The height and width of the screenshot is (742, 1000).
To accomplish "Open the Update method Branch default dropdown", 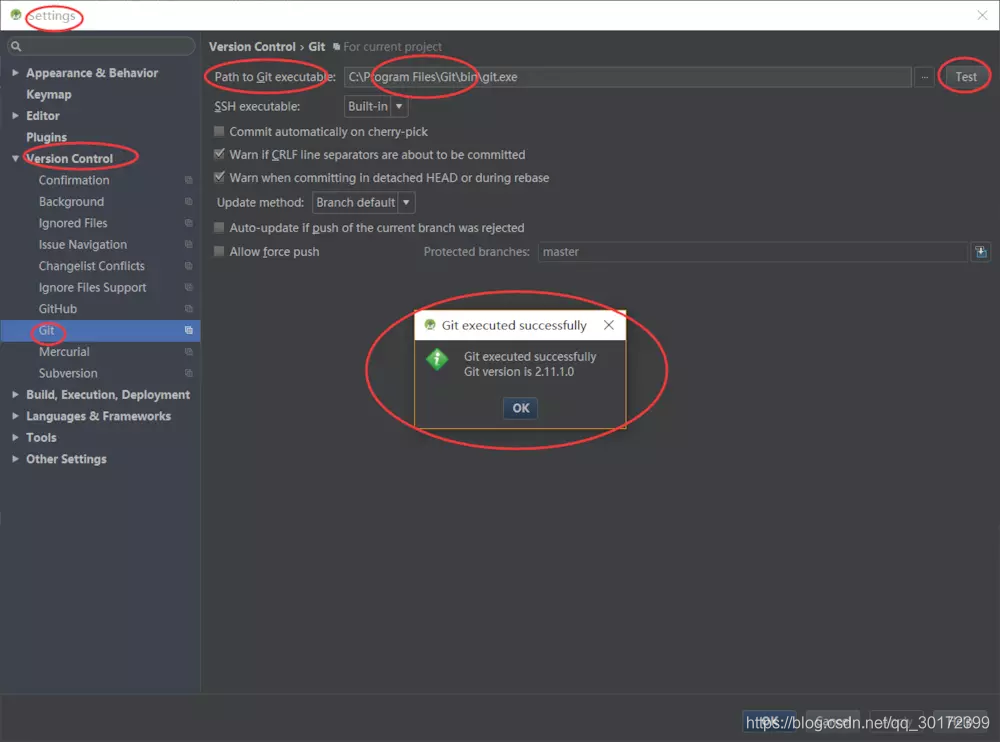I will tap(364, 202).
